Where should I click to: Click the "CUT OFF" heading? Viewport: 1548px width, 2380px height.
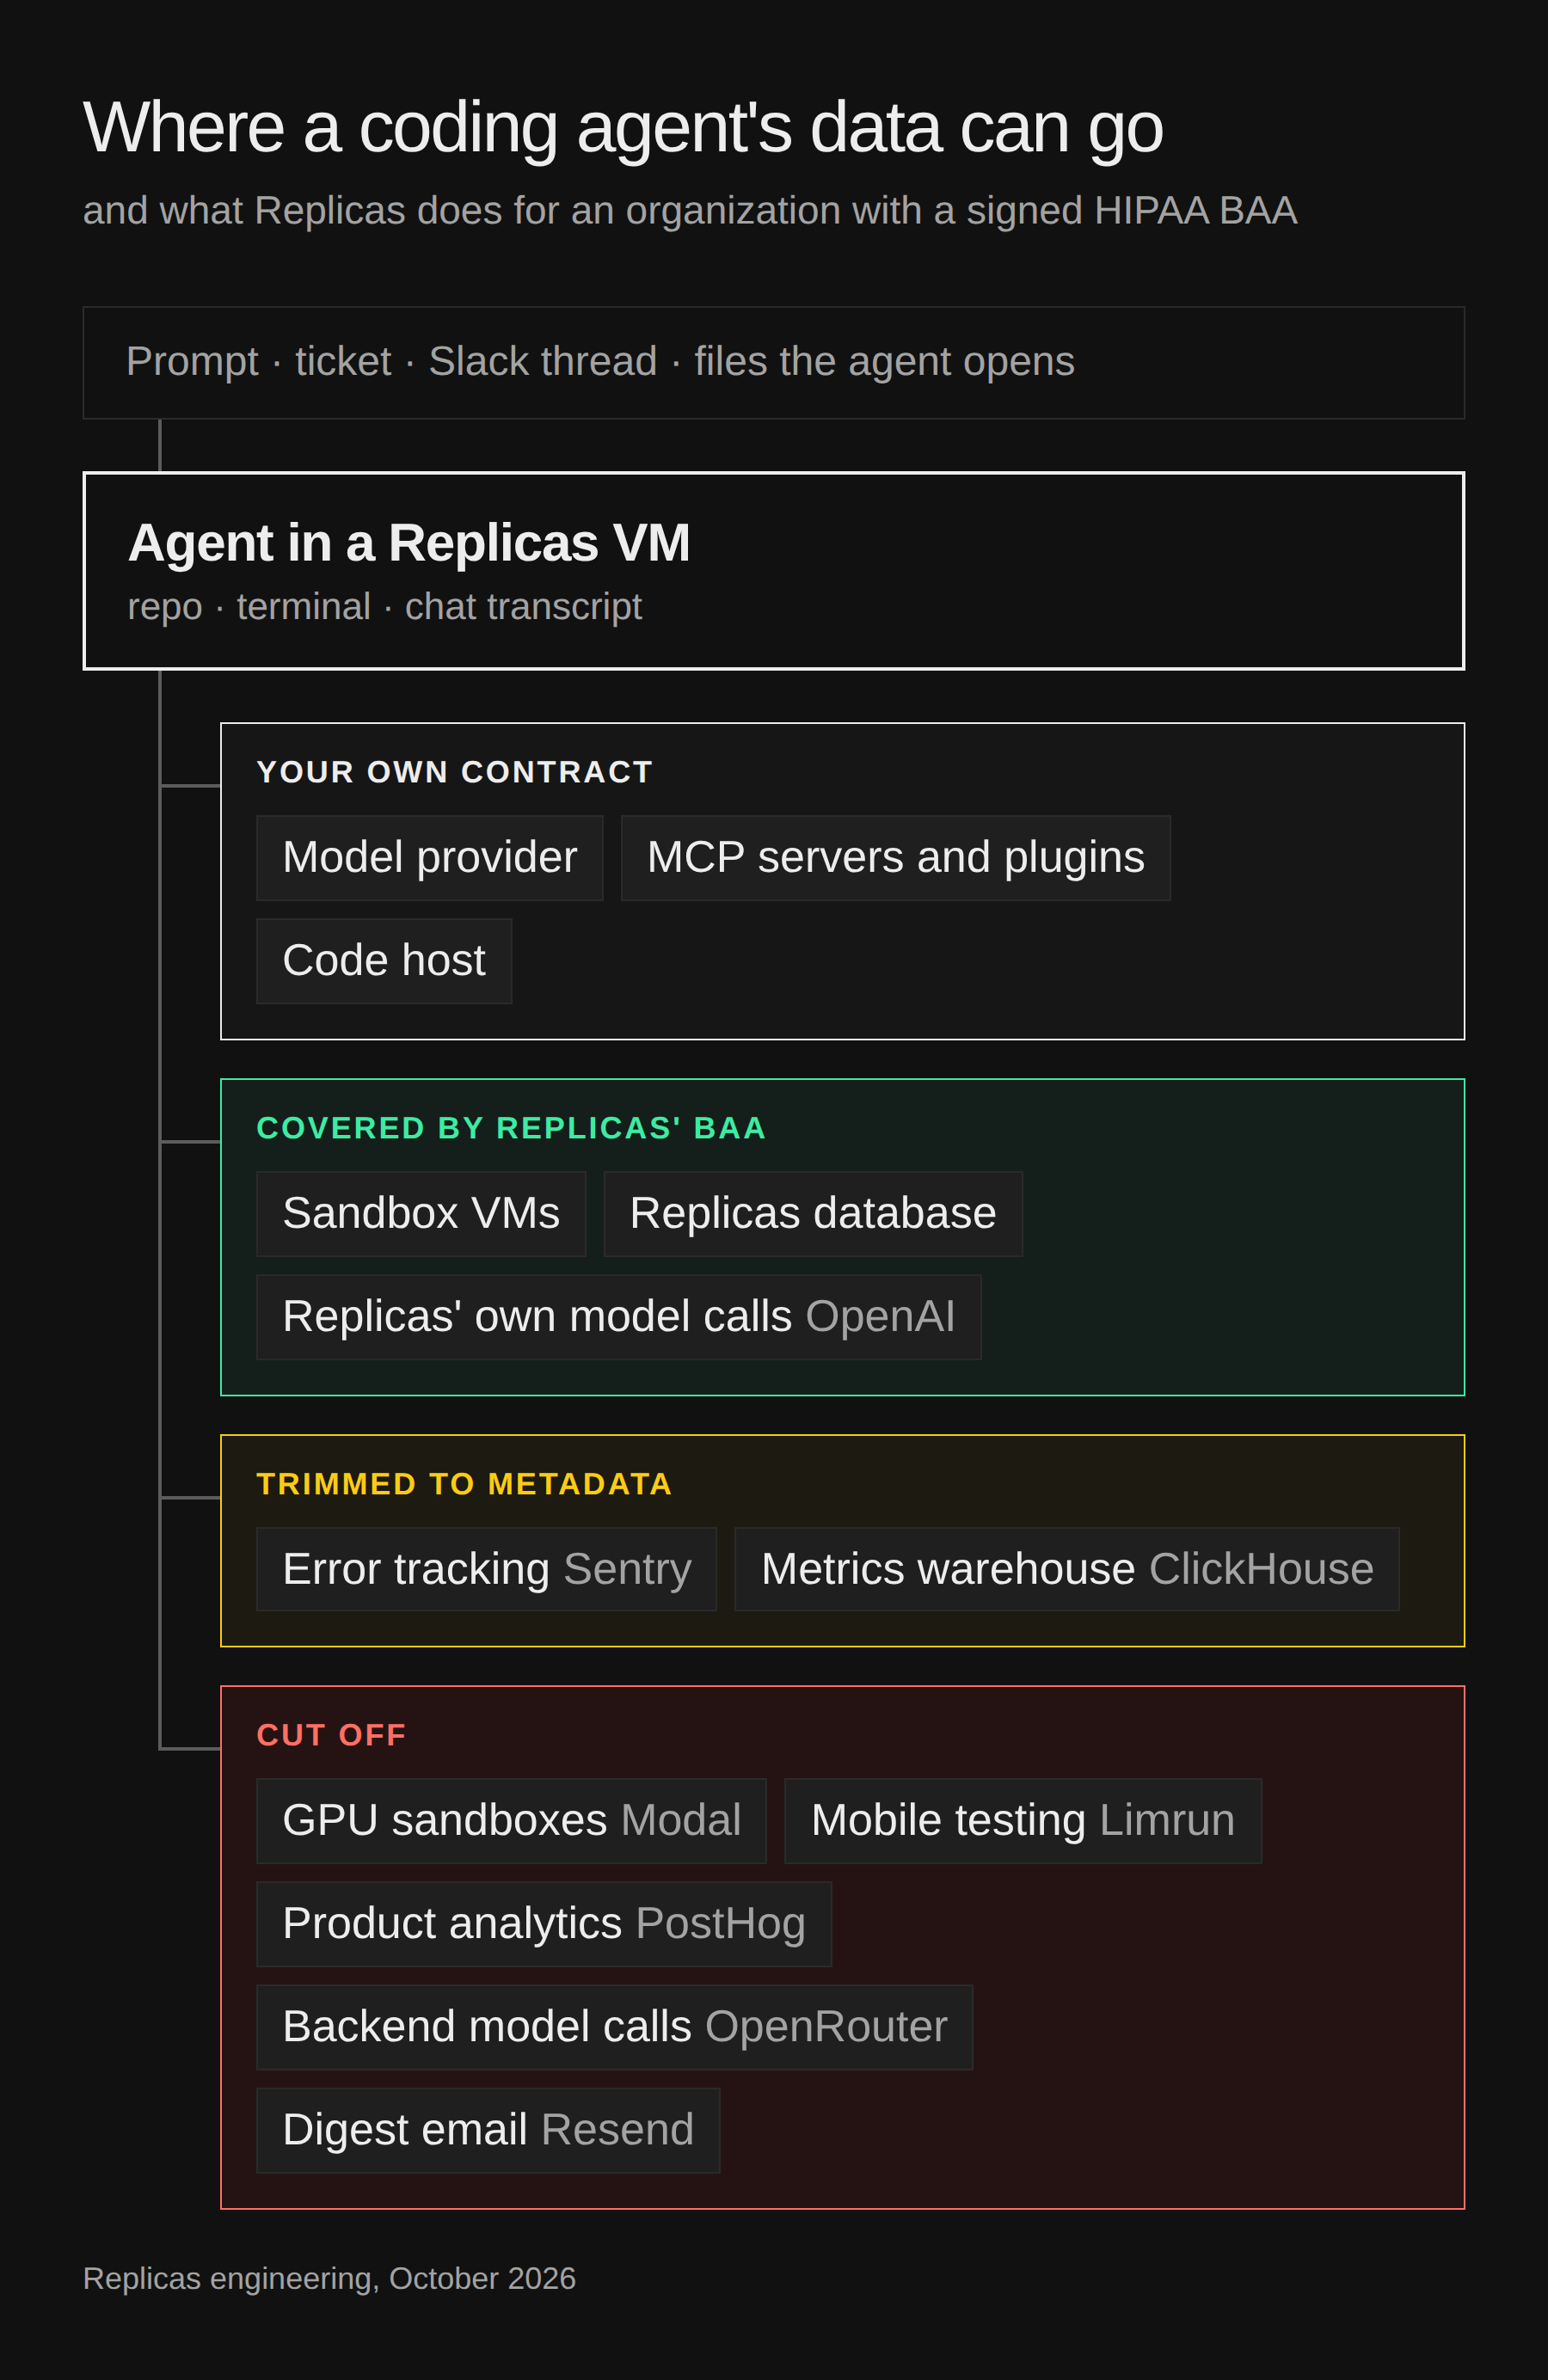point(332,1735)
